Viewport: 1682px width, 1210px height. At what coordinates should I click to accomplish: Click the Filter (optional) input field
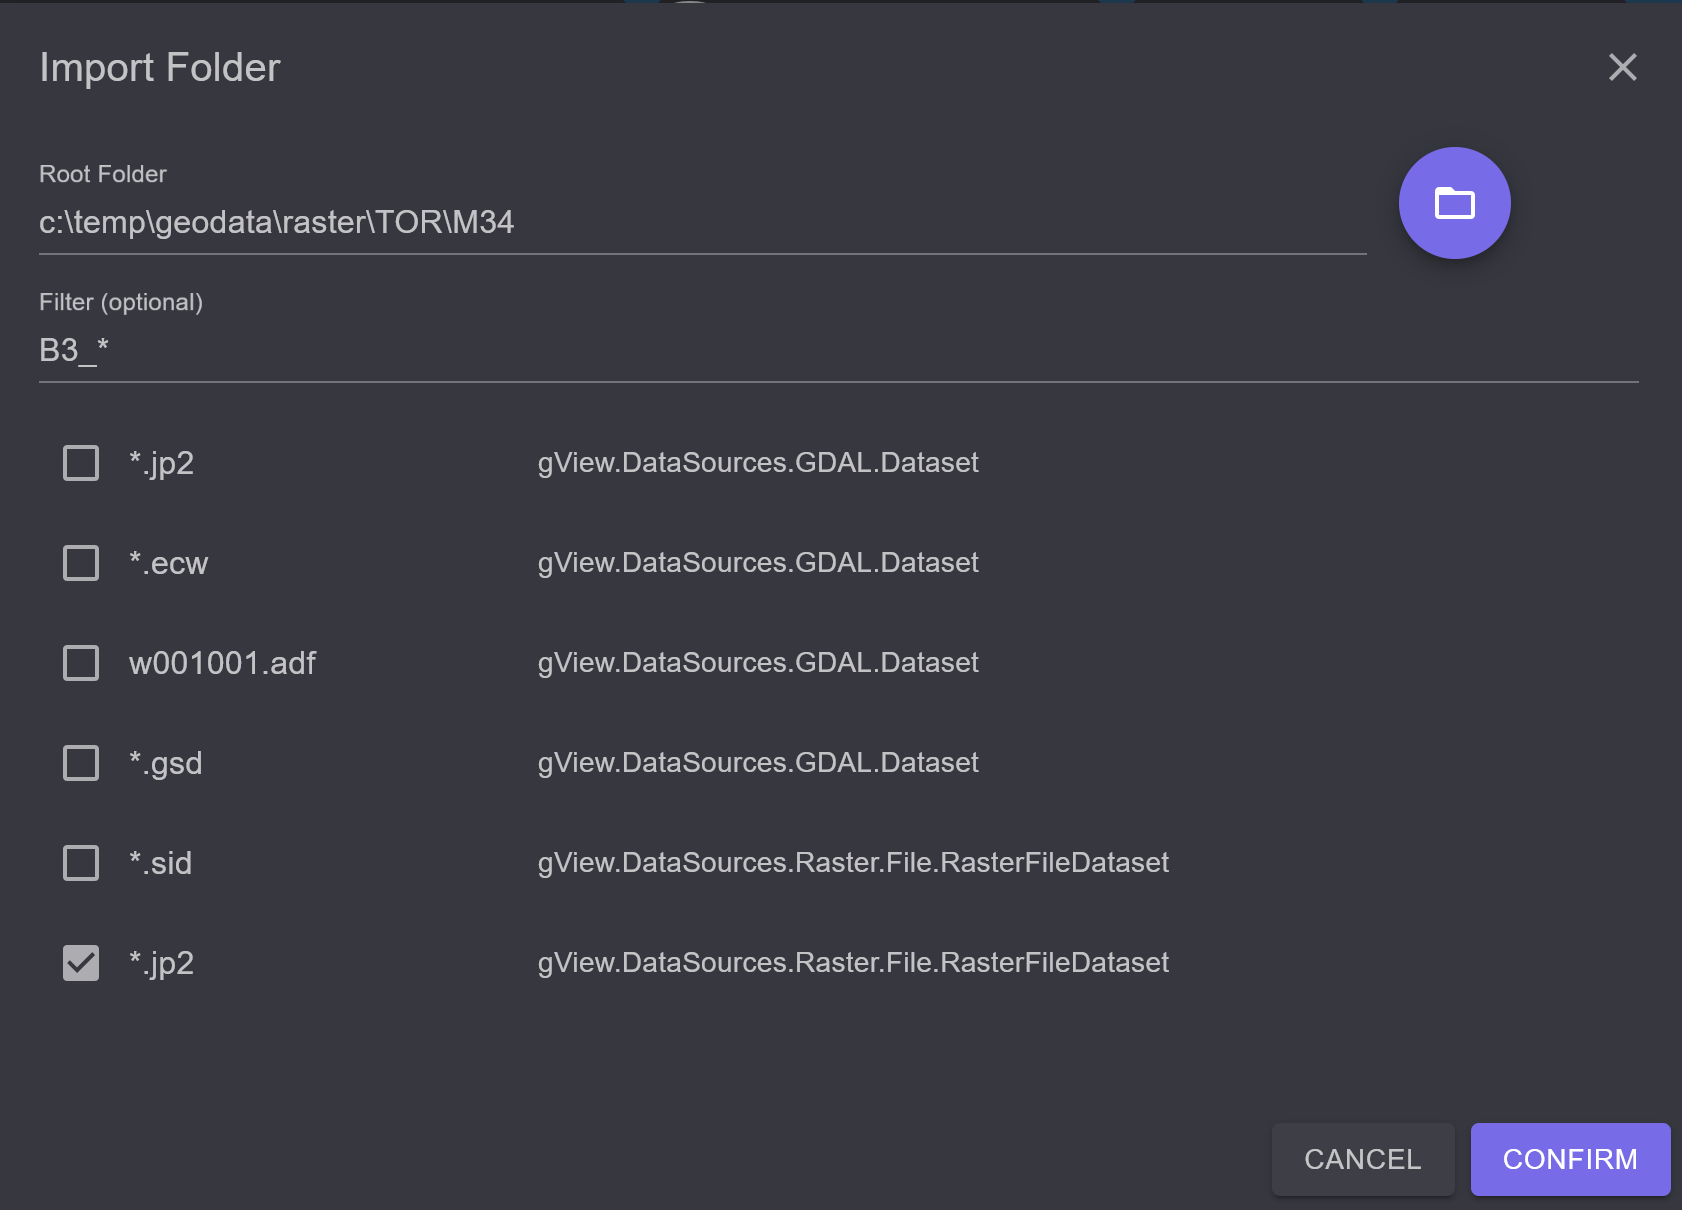(838, 350)
